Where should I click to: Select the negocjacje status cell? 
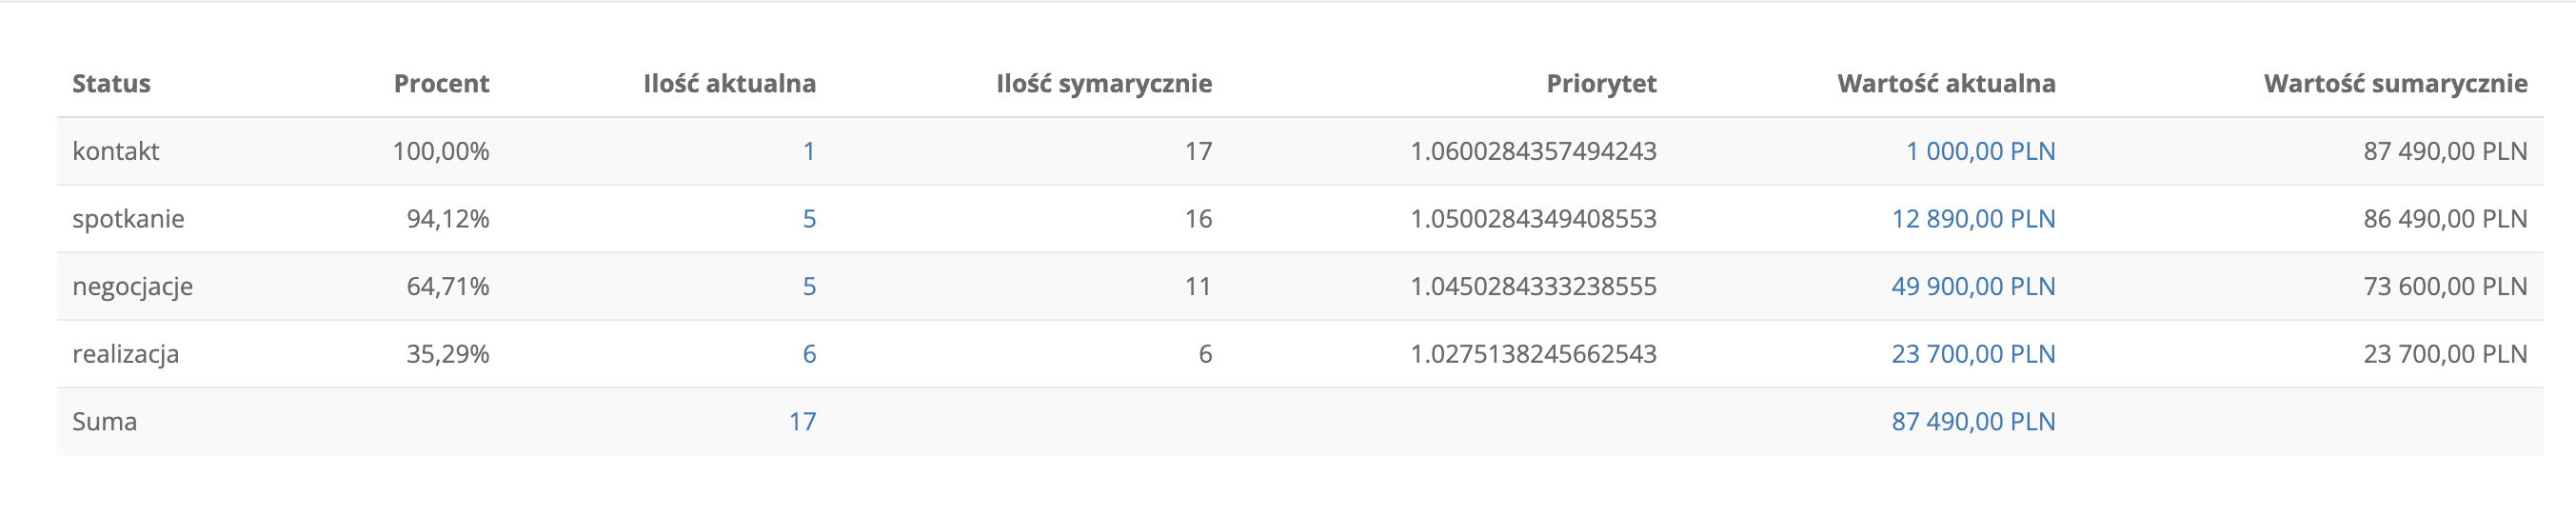pyautogui.click(x=133, y=286)
